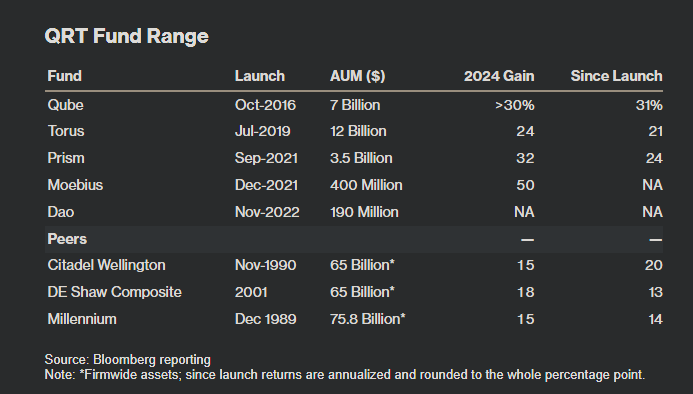Image resolution: width=693 pixels, height=394 pixels.
Task: Click the 2024 Gain column header
Action: tap(499, 76)
